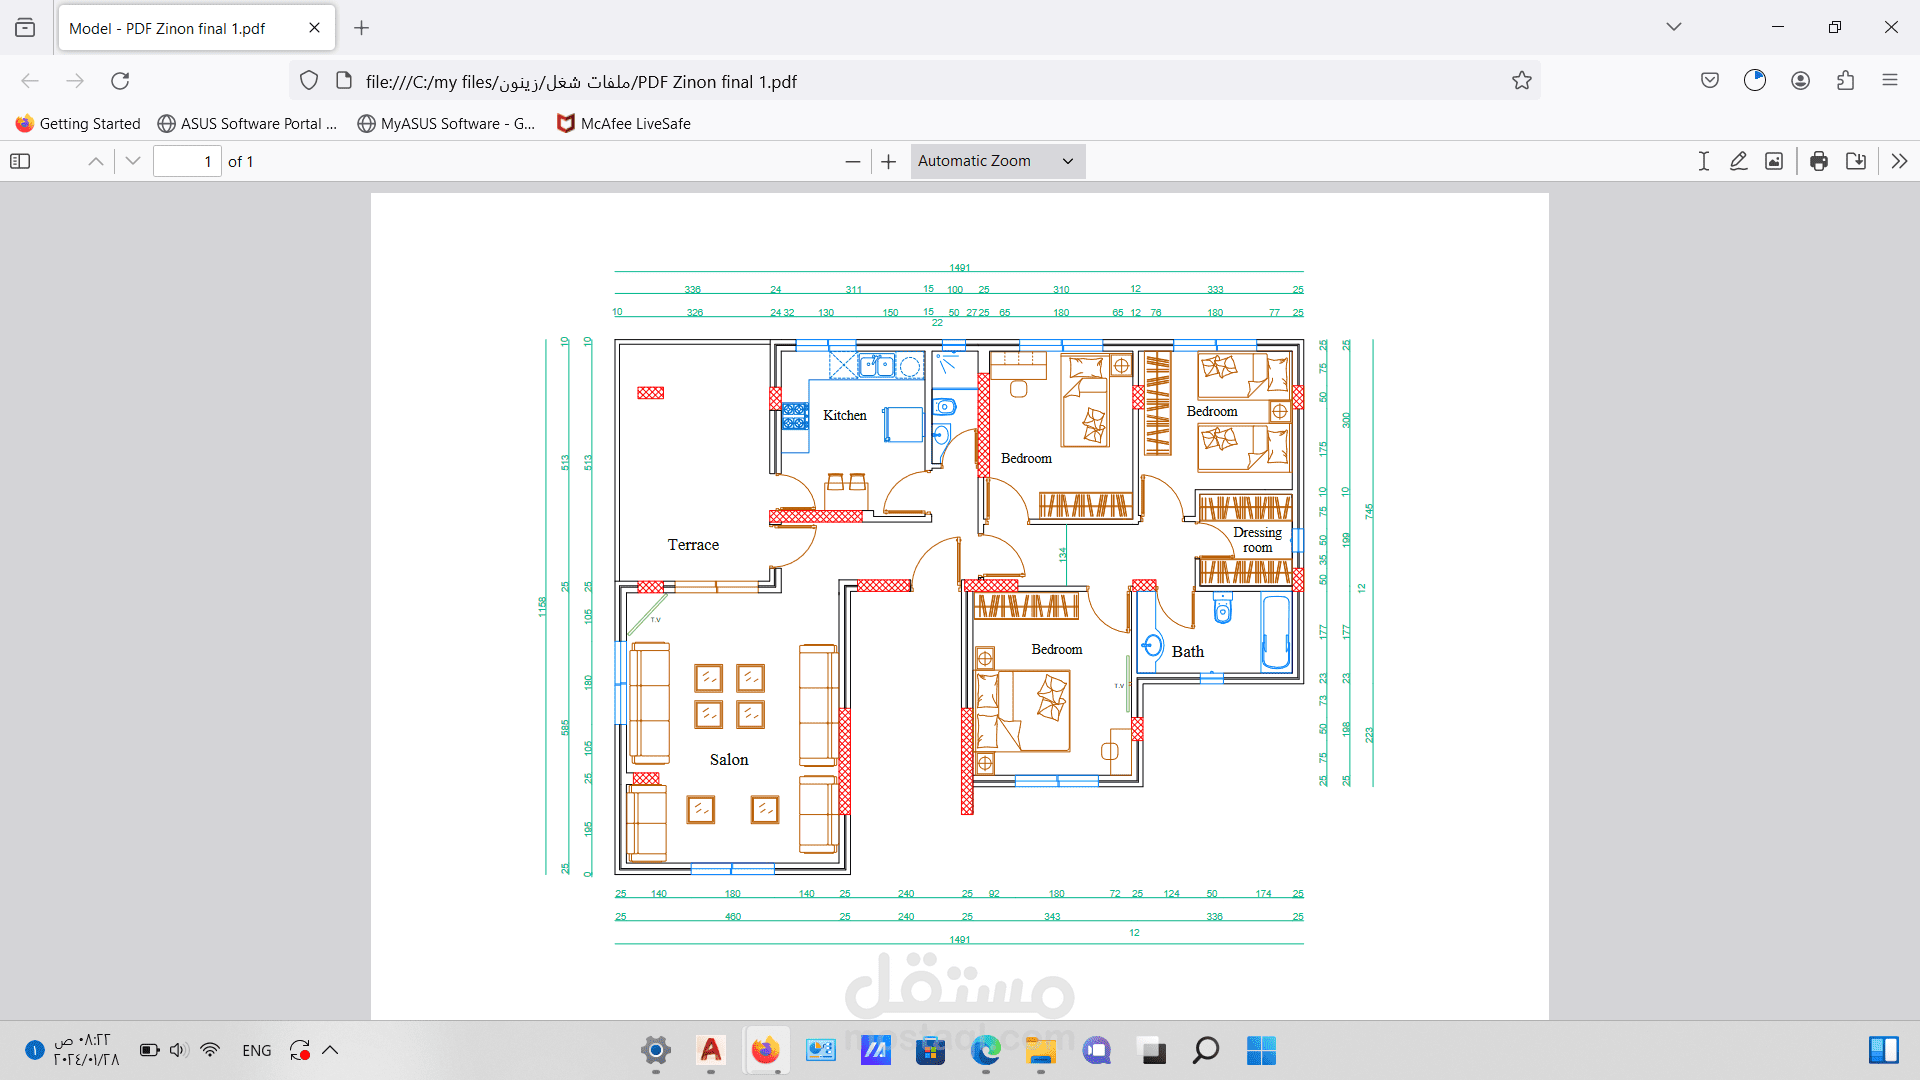
Task: Go to the previous PDF page
Action: pos(96,161)
